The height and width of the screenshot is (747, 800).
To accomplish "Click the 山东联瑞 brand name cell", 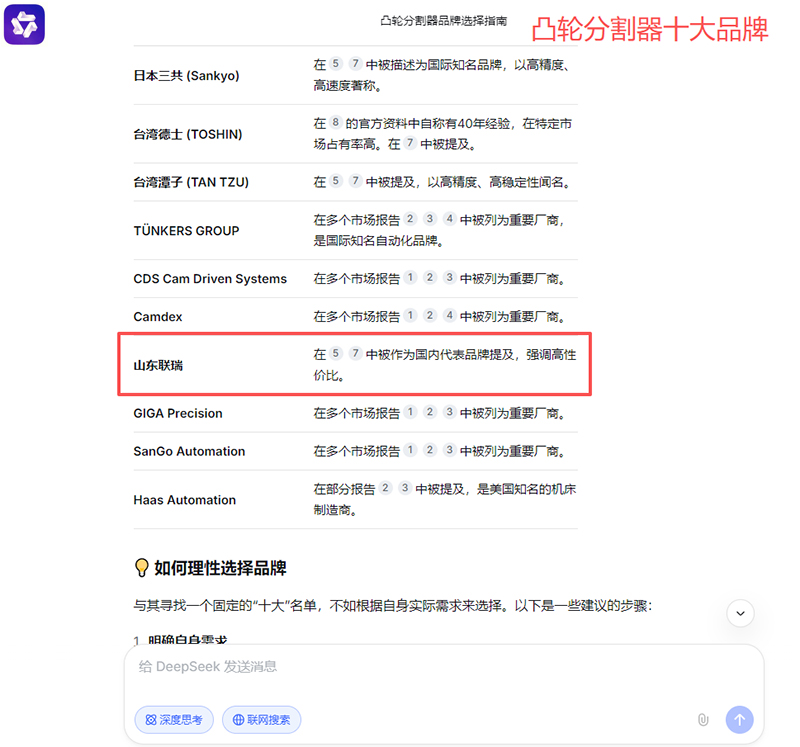I will 158,365.
